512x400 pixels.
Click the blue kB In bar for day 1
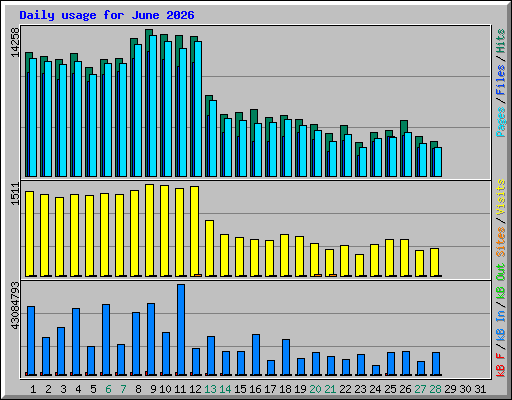point(31,341)
